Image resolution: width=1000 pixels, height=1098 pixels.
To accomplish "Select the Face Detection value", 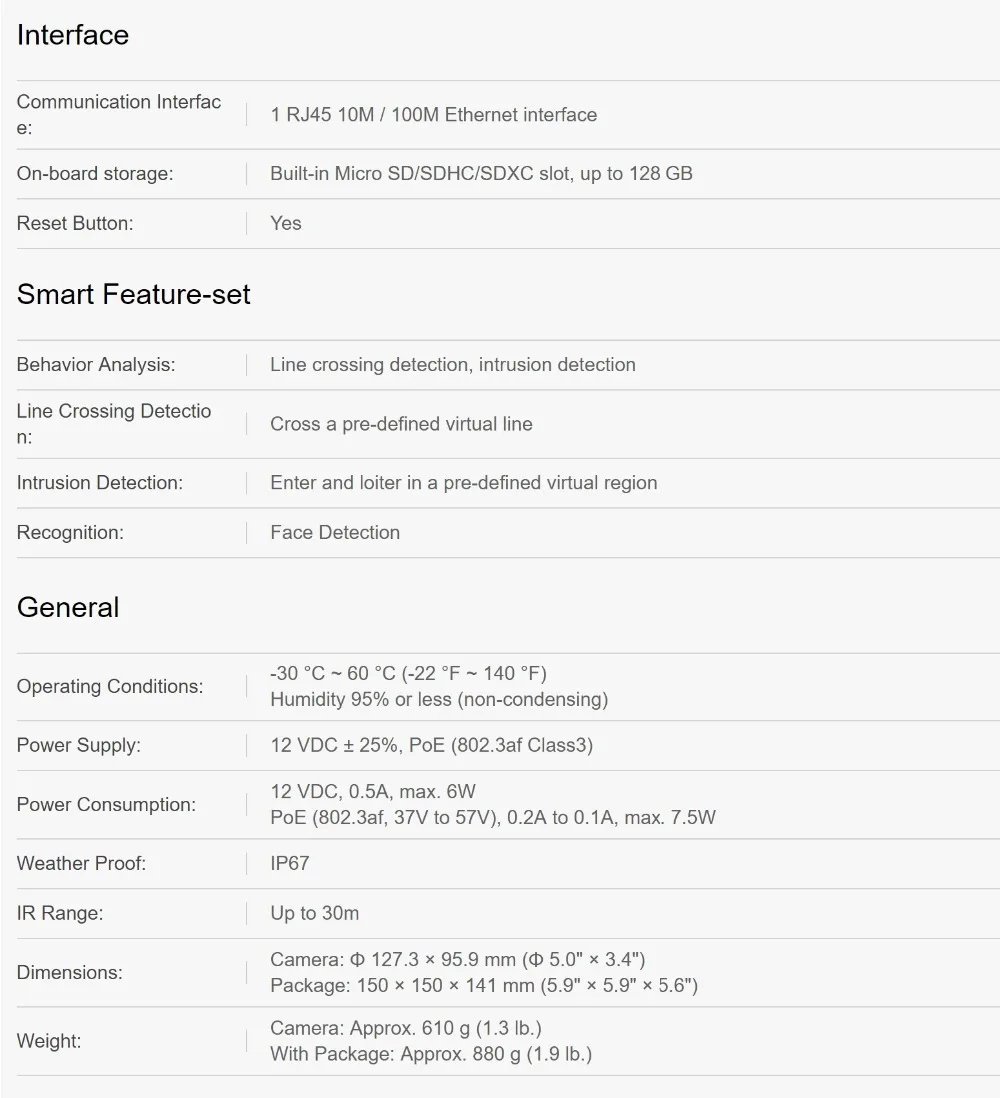I will click(x=335, y=533).
